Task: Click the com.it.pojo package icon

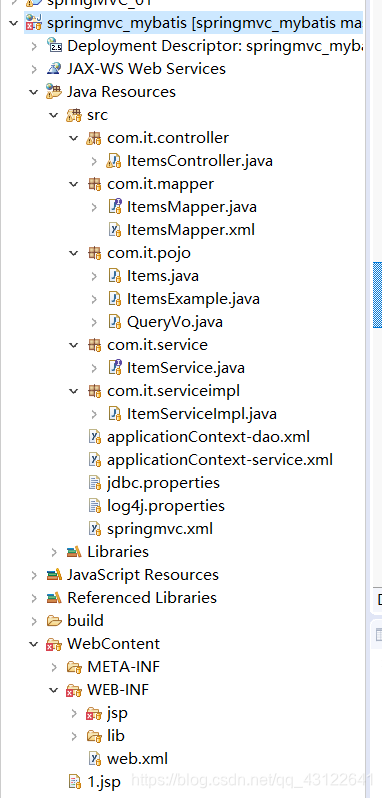Action: tap(94, 252)
